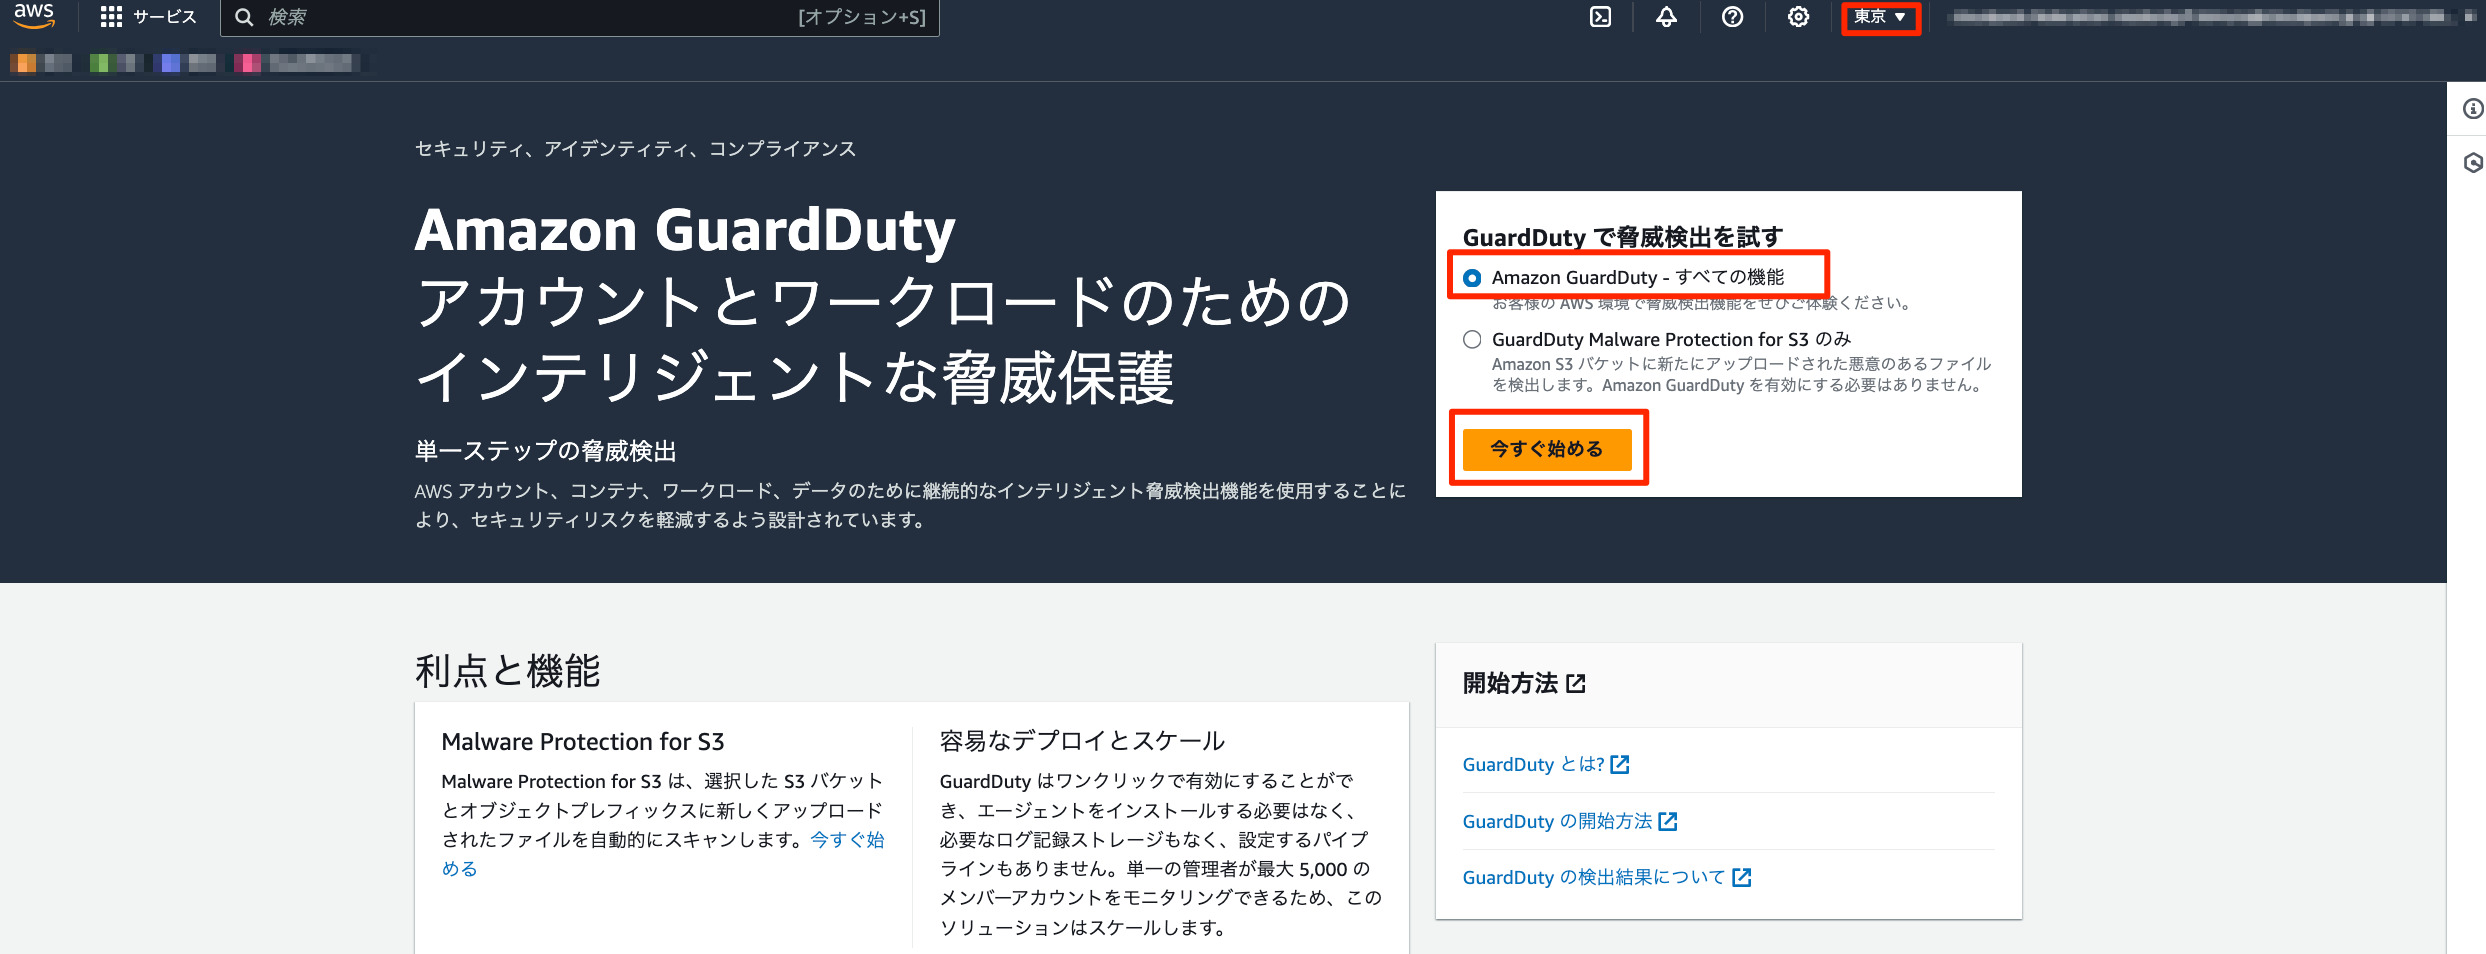Click the orange square favorite swatch icon
The width and height of the screenshot is (2486, 954).
(20, 62)
